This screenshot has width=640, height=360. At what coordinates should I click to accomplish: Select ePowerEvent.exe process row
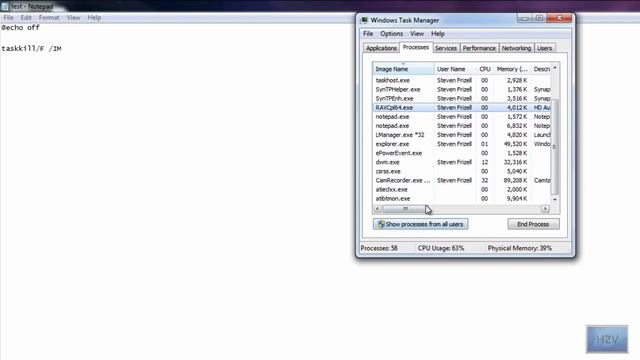click(x=462, y=153)
